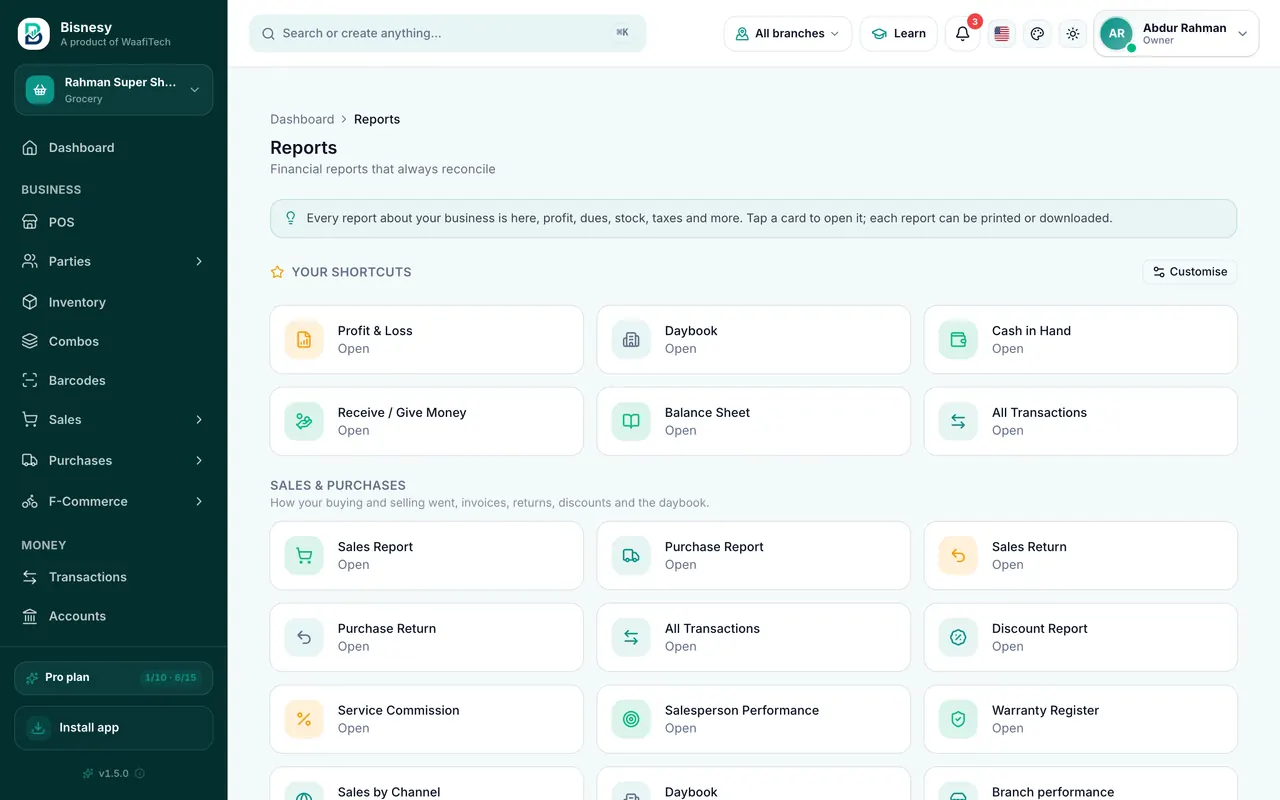Image resolution: width=1280 pixels, height=800 pixels.
Task: Click the version v1.5.0 info icon
Action: [x=140, y=773]
